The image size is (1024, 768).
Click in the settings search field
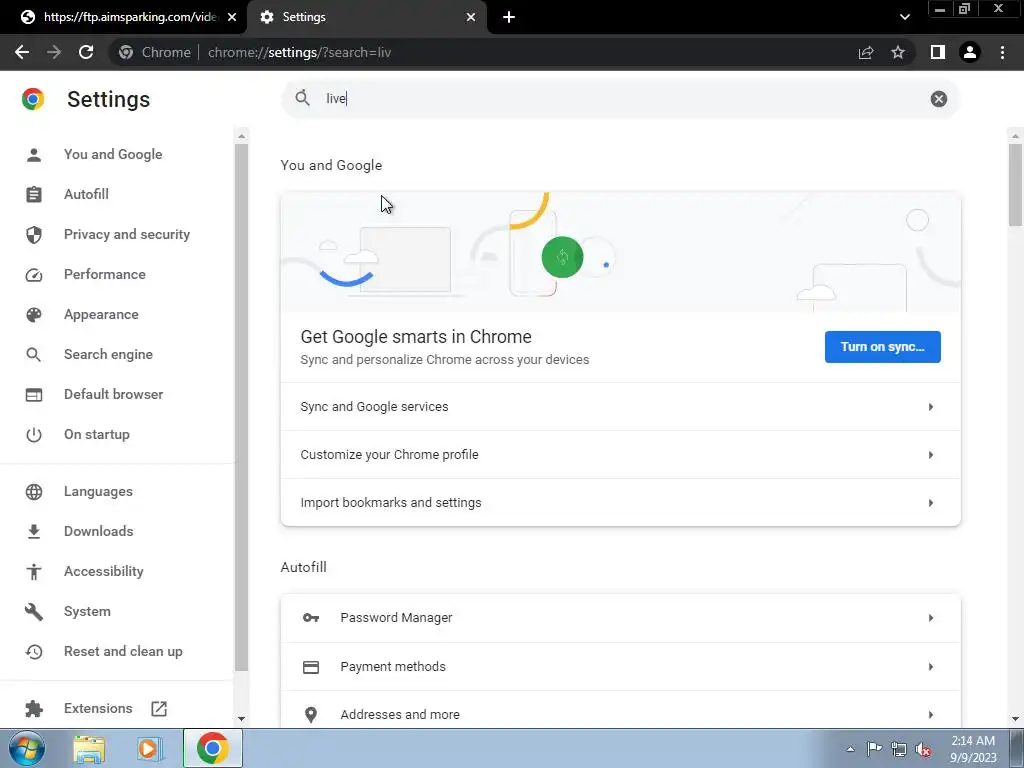620,99
